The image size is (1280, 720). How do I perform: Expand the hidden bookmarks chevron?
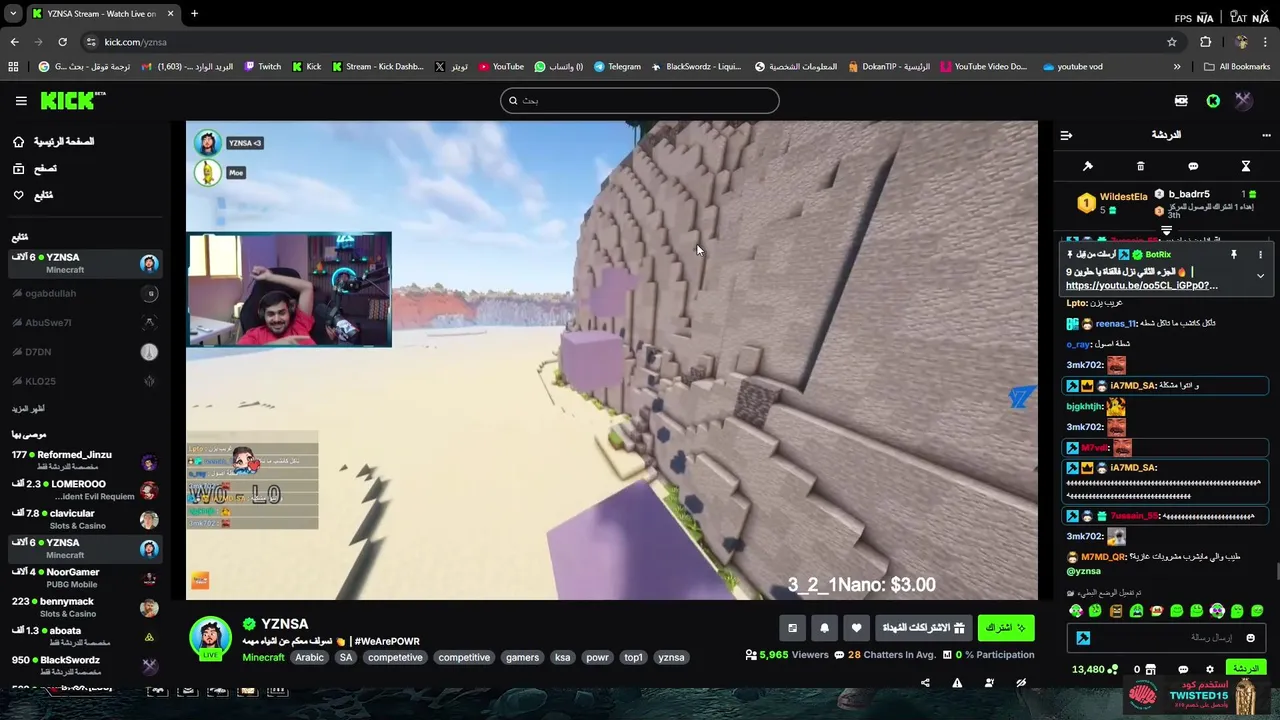[1177, 67]
